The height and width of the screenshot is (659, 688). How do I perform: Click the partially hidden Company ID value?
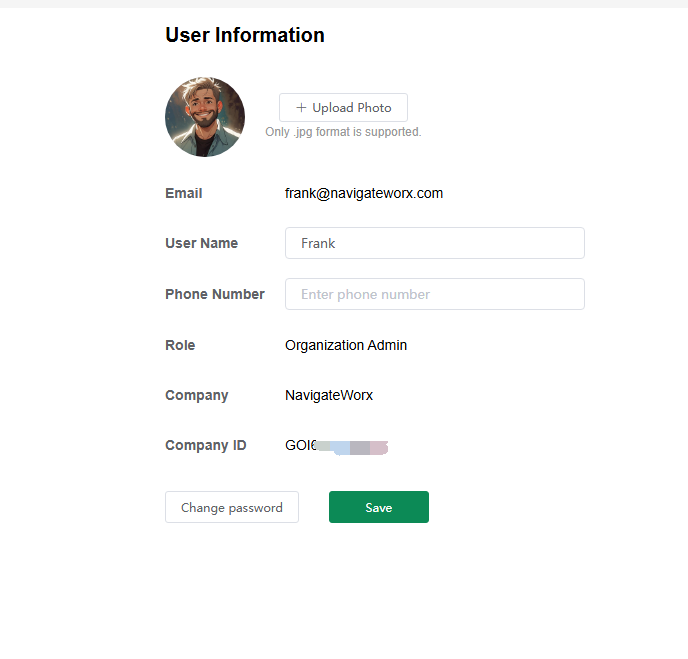(336, 446)
